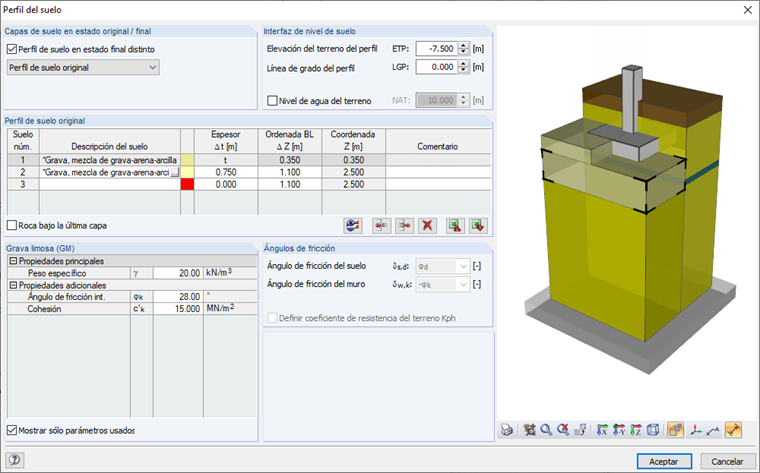Click row number 1 in soil table
The width and height of the screenshot is (760, 473).
point(23,160)
